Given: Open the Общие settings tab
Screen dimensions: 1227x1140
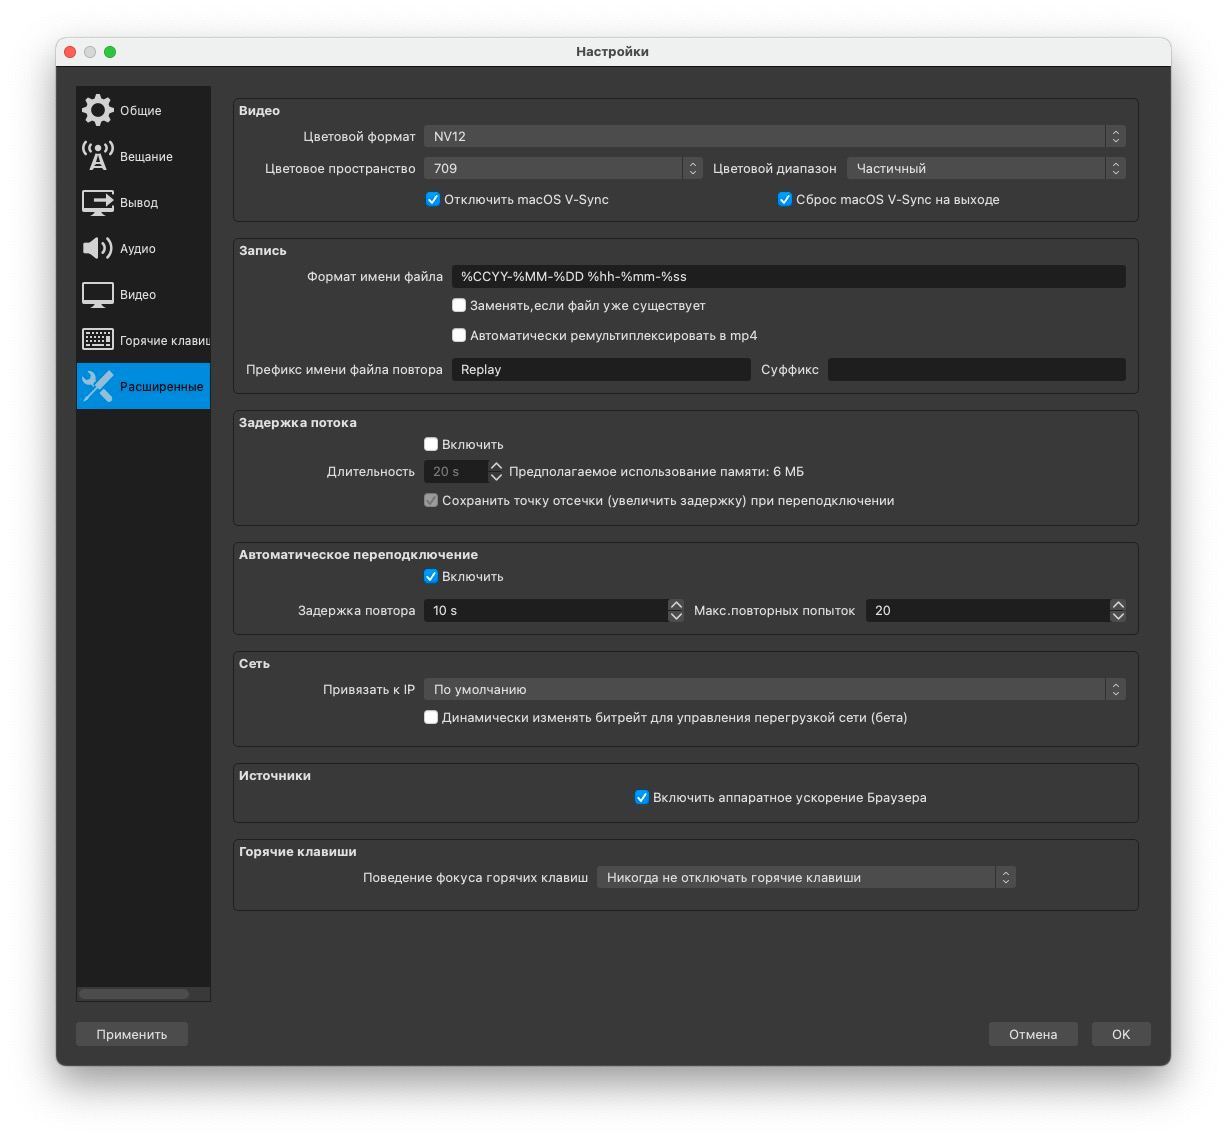Looking at the screenshot, I should point(143,110).
